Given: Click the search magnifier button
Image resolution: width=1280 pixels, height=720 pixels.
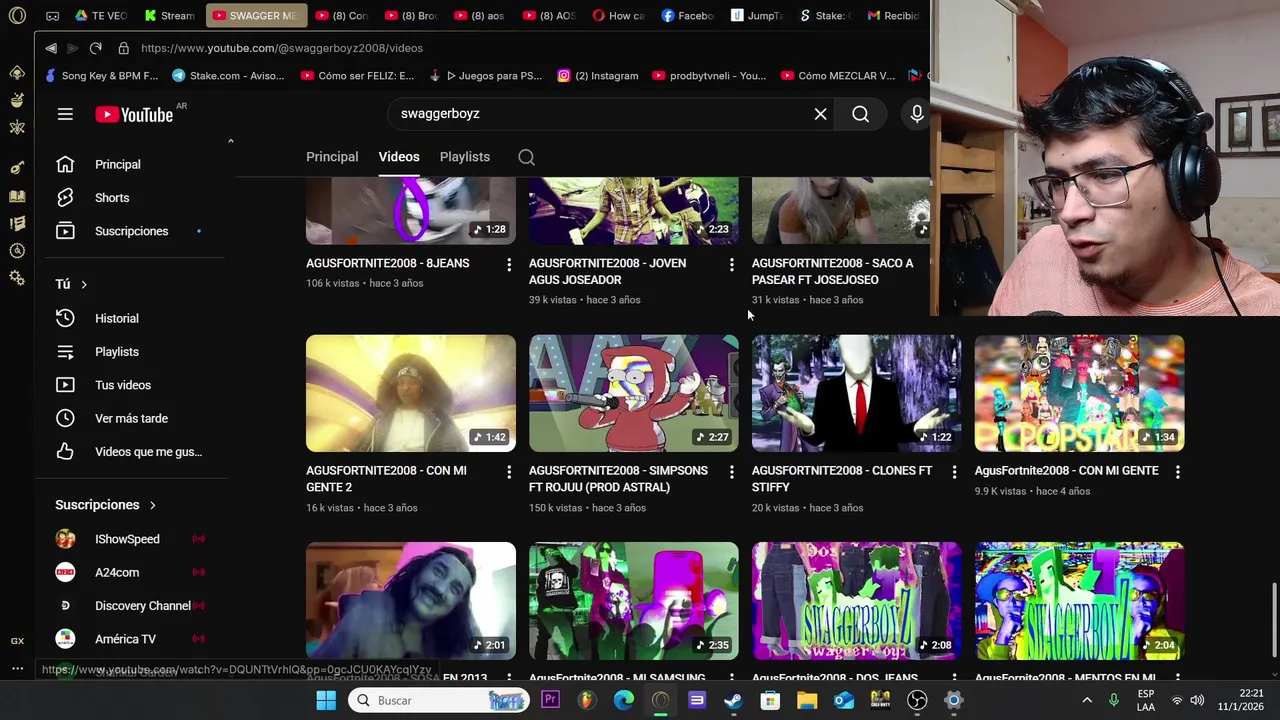Looking at the screenshot, I should pyautogui.click(x=860, y=114).
